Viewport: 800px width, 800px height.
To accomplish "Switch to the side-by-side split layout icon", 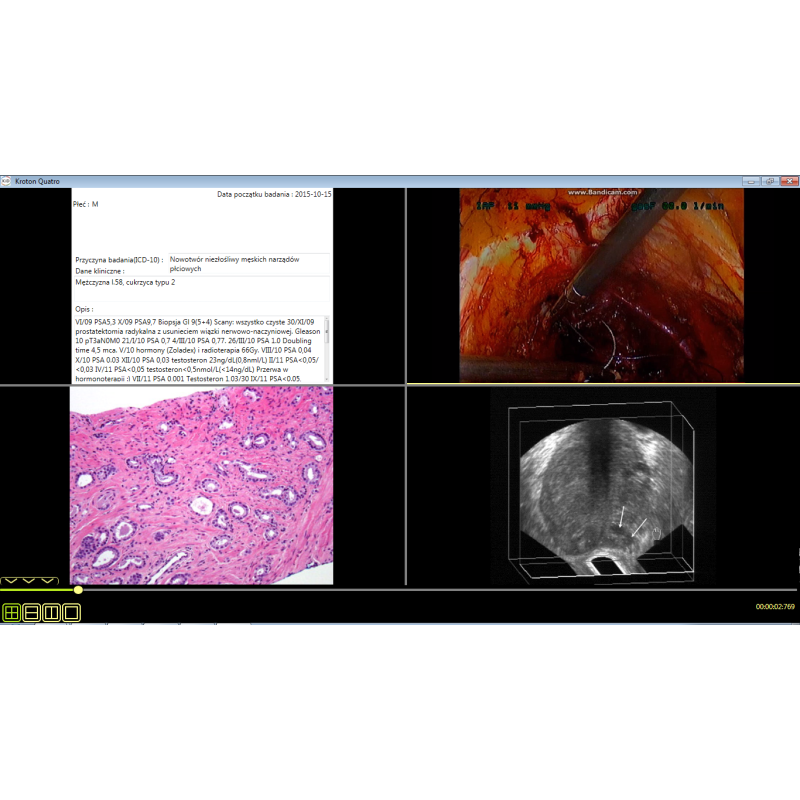I will [52, 612].
